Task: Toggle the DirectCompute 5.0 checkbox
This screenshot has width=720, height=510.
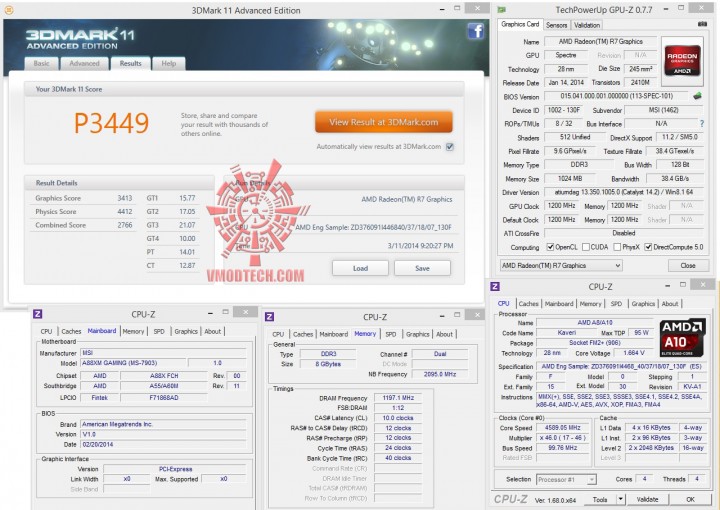Action: [648, 247]
